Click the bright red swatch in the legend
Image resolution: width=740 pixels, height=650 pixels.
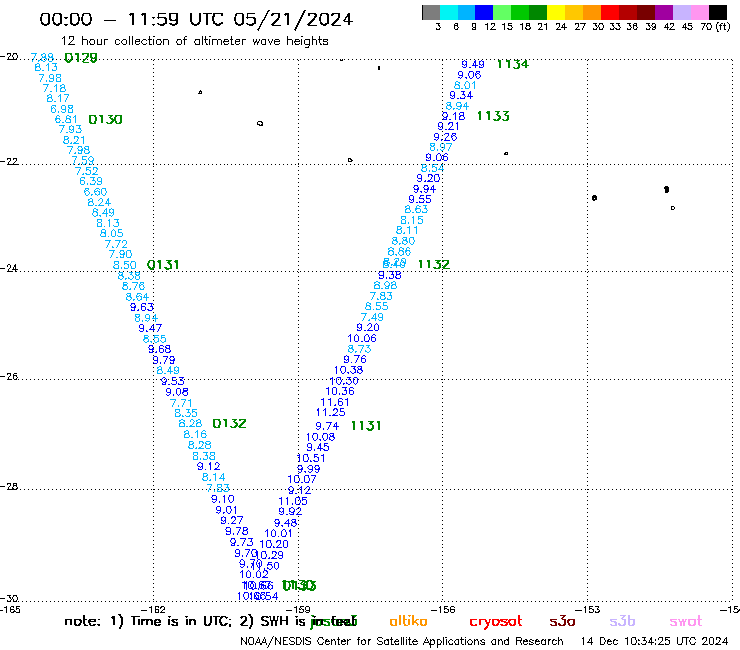point(610,12)
